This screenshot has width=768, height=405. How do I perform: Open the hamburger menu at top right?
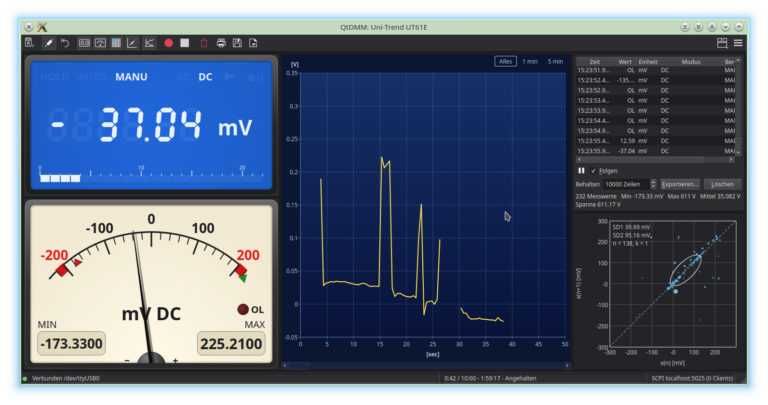(x=738, y=43)
